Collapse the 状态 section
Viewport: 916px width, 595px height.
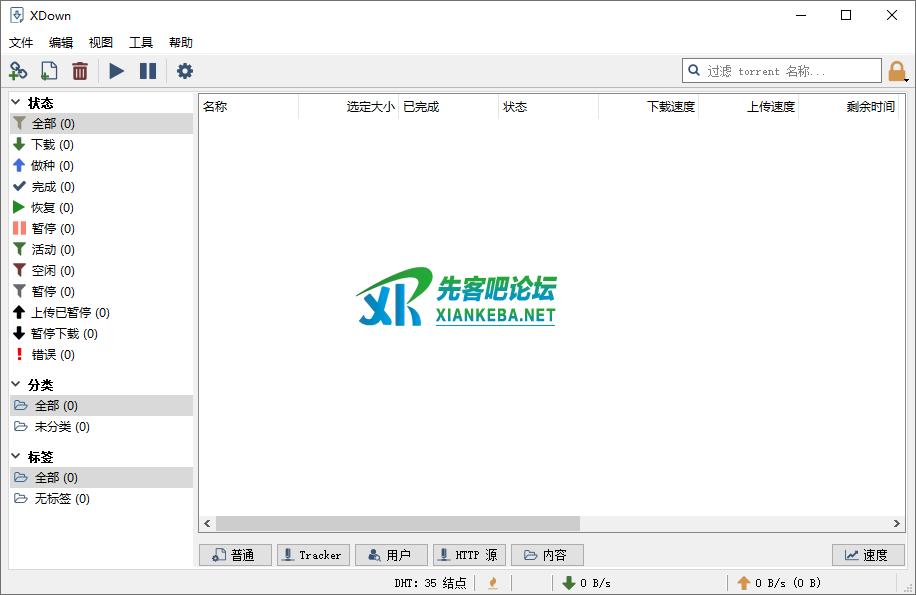click(x=16, y=102)
